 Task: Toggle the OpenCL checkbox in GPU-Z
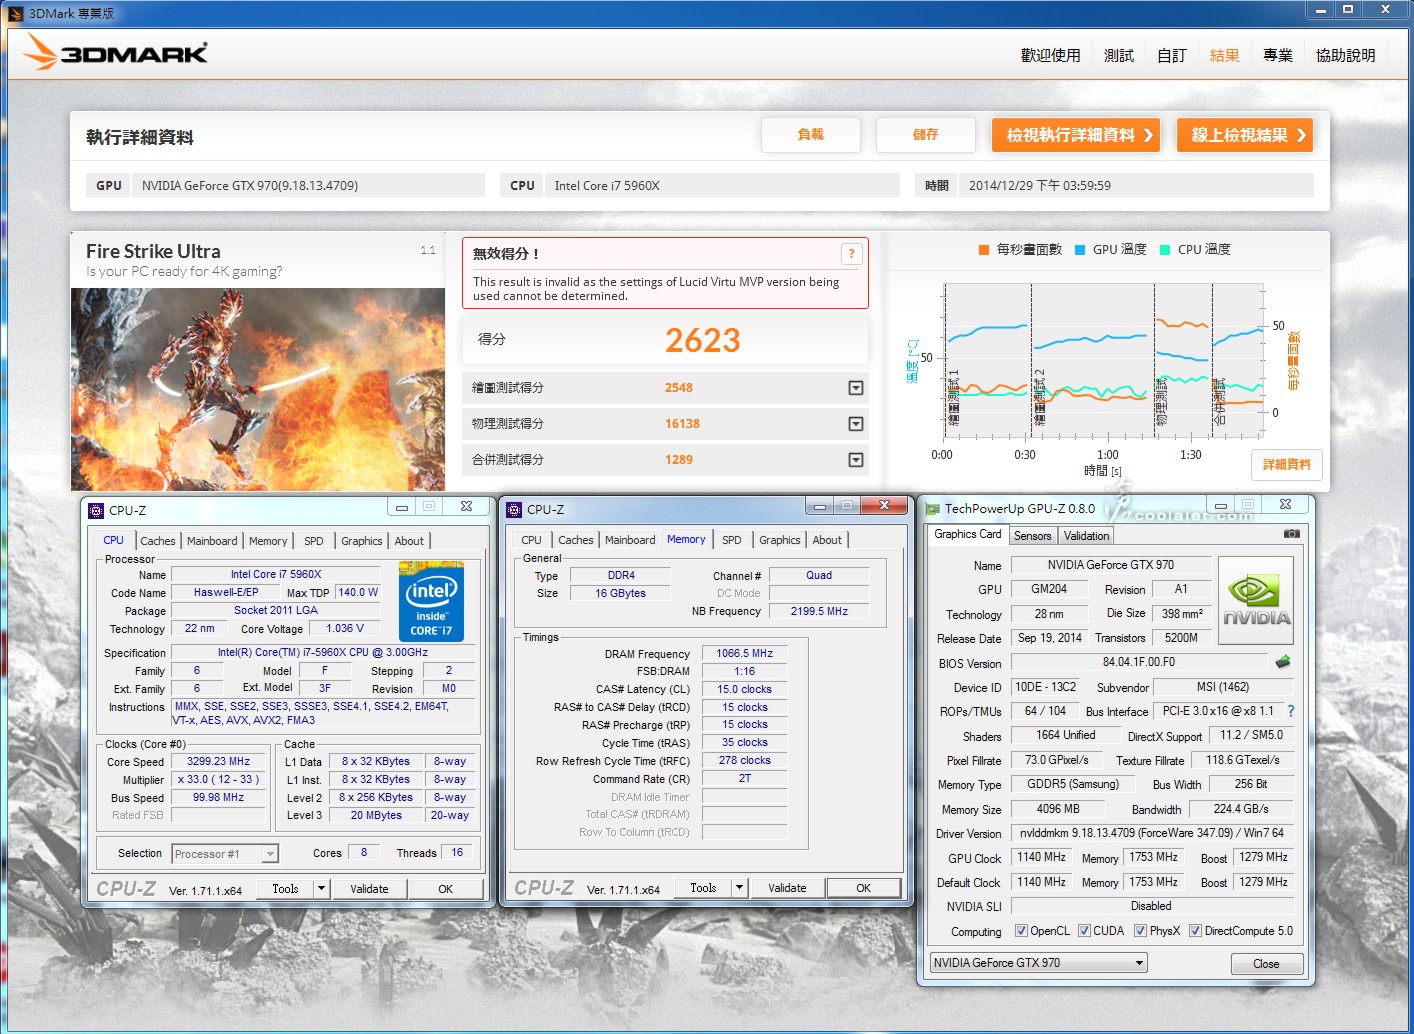click(1021, 931)
